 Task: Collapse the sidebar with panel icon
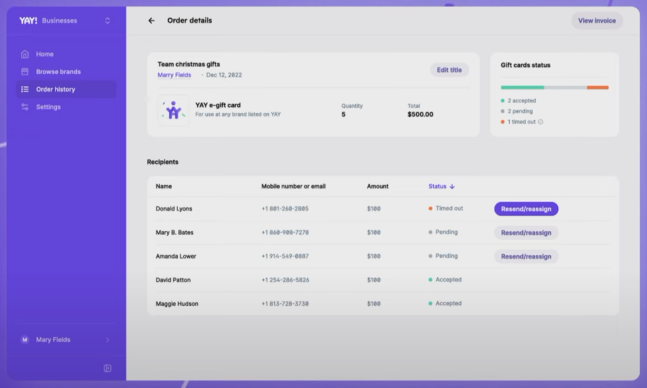pos(107,368)
